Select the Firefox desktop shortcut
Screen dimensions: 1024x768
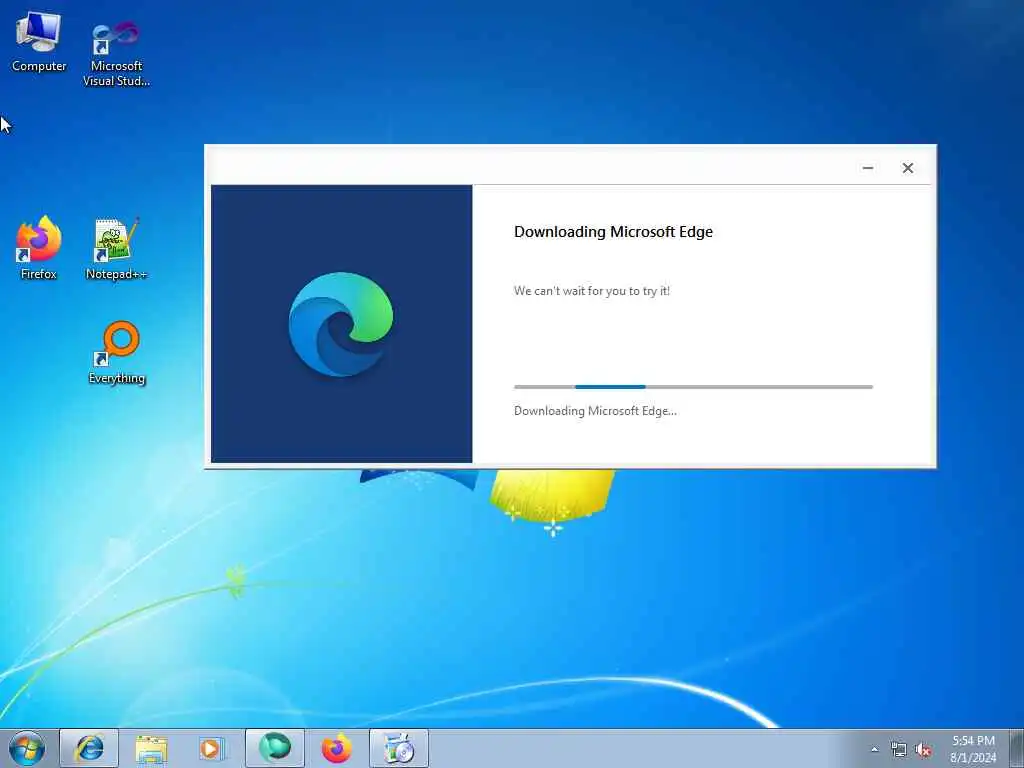point(39,248)
